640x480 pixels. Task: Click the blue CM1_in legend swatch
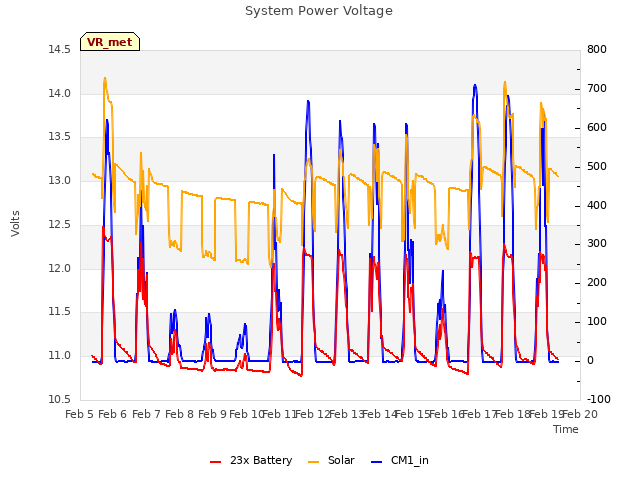coord(376,462)
